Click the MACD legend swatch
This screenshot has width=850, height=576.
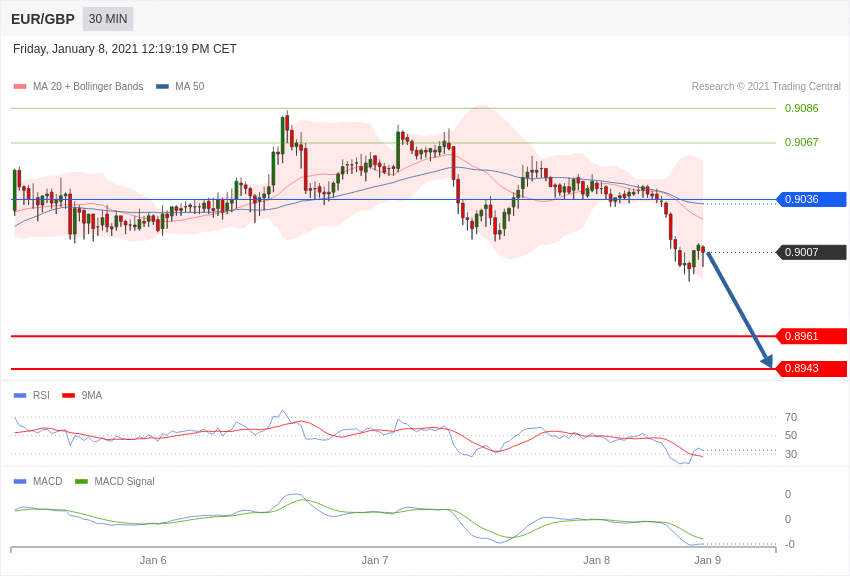(20, 481)
